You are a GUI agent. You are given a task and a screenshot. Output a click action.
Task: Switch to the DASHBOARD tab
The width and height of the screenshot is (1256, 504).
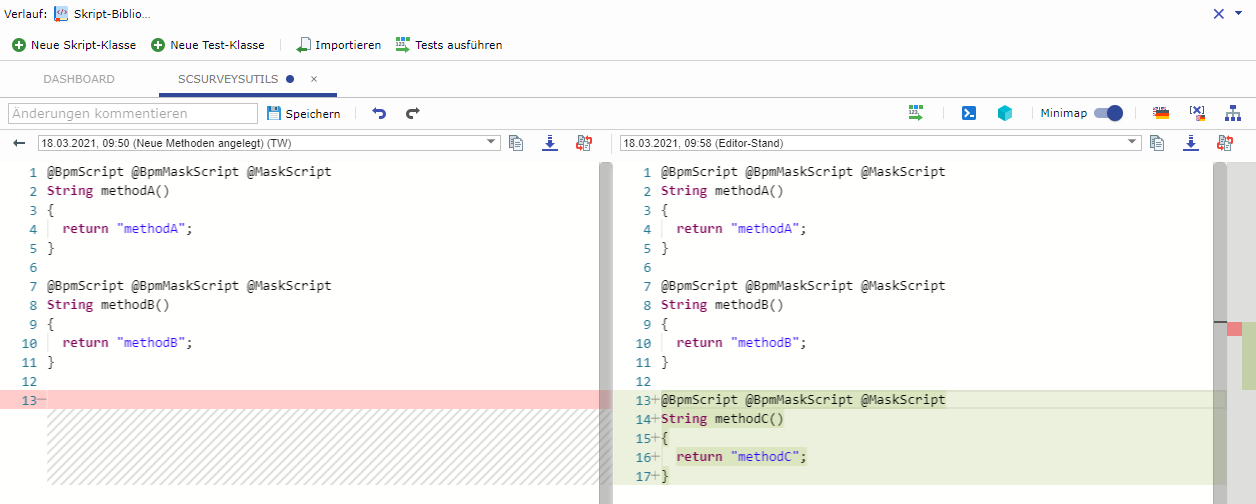pyautogui.click(x=79, y=79)
